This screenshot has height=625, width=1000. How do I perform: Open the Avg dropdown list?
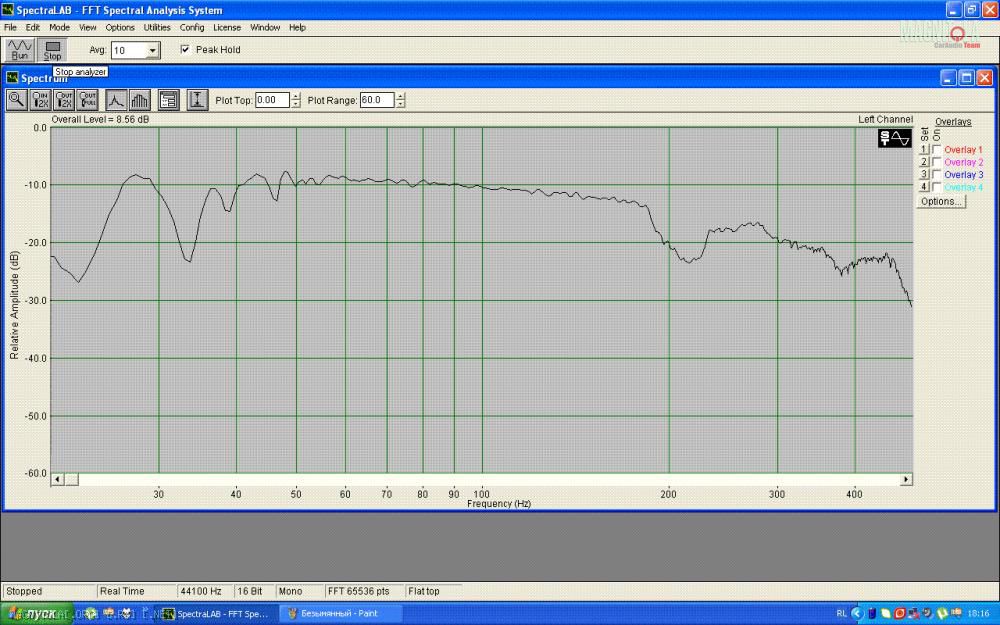(x=152, y=50)
